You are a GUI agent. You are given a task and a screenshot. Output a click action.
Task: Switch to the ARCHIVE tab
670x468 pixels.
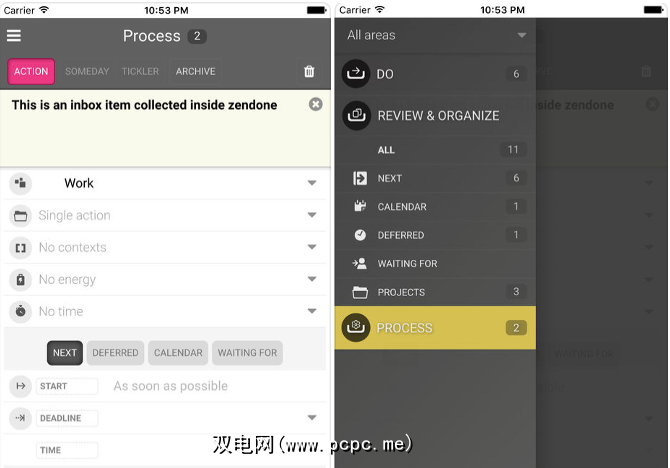coord(195,71)
